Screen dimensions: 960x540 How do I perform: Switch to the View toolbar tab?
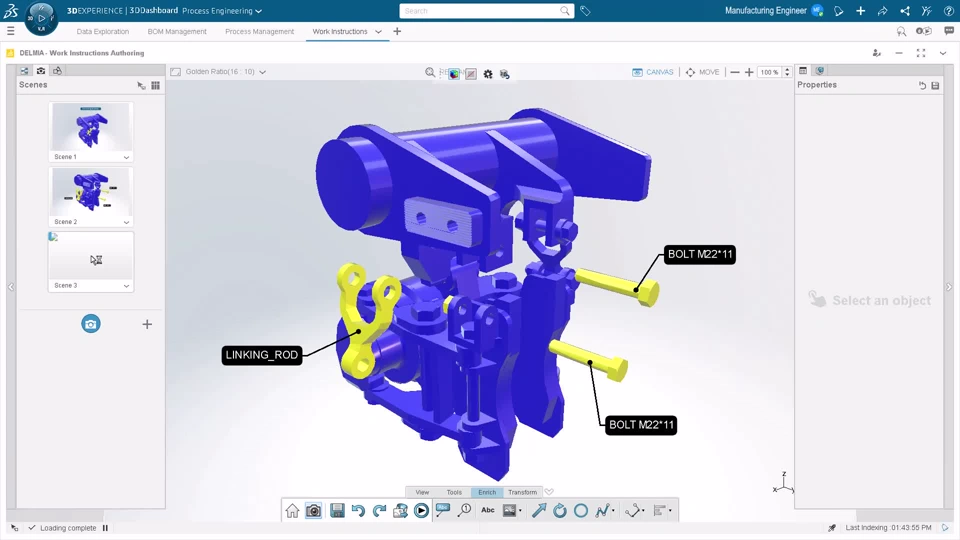(422, 492)
